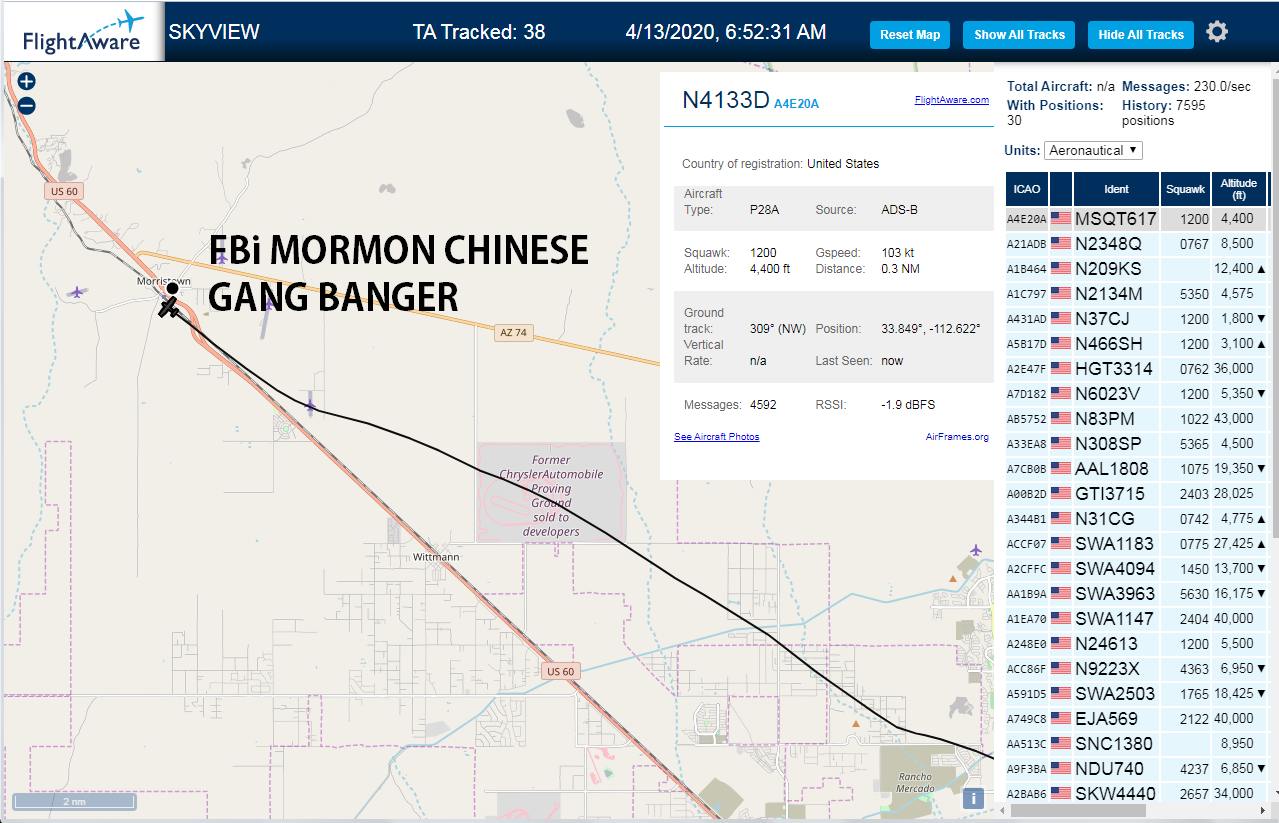The height and width of the screenshot is (823, 1279).
Task: Open the See Aircraft Photos link
Action: [716, 437]
